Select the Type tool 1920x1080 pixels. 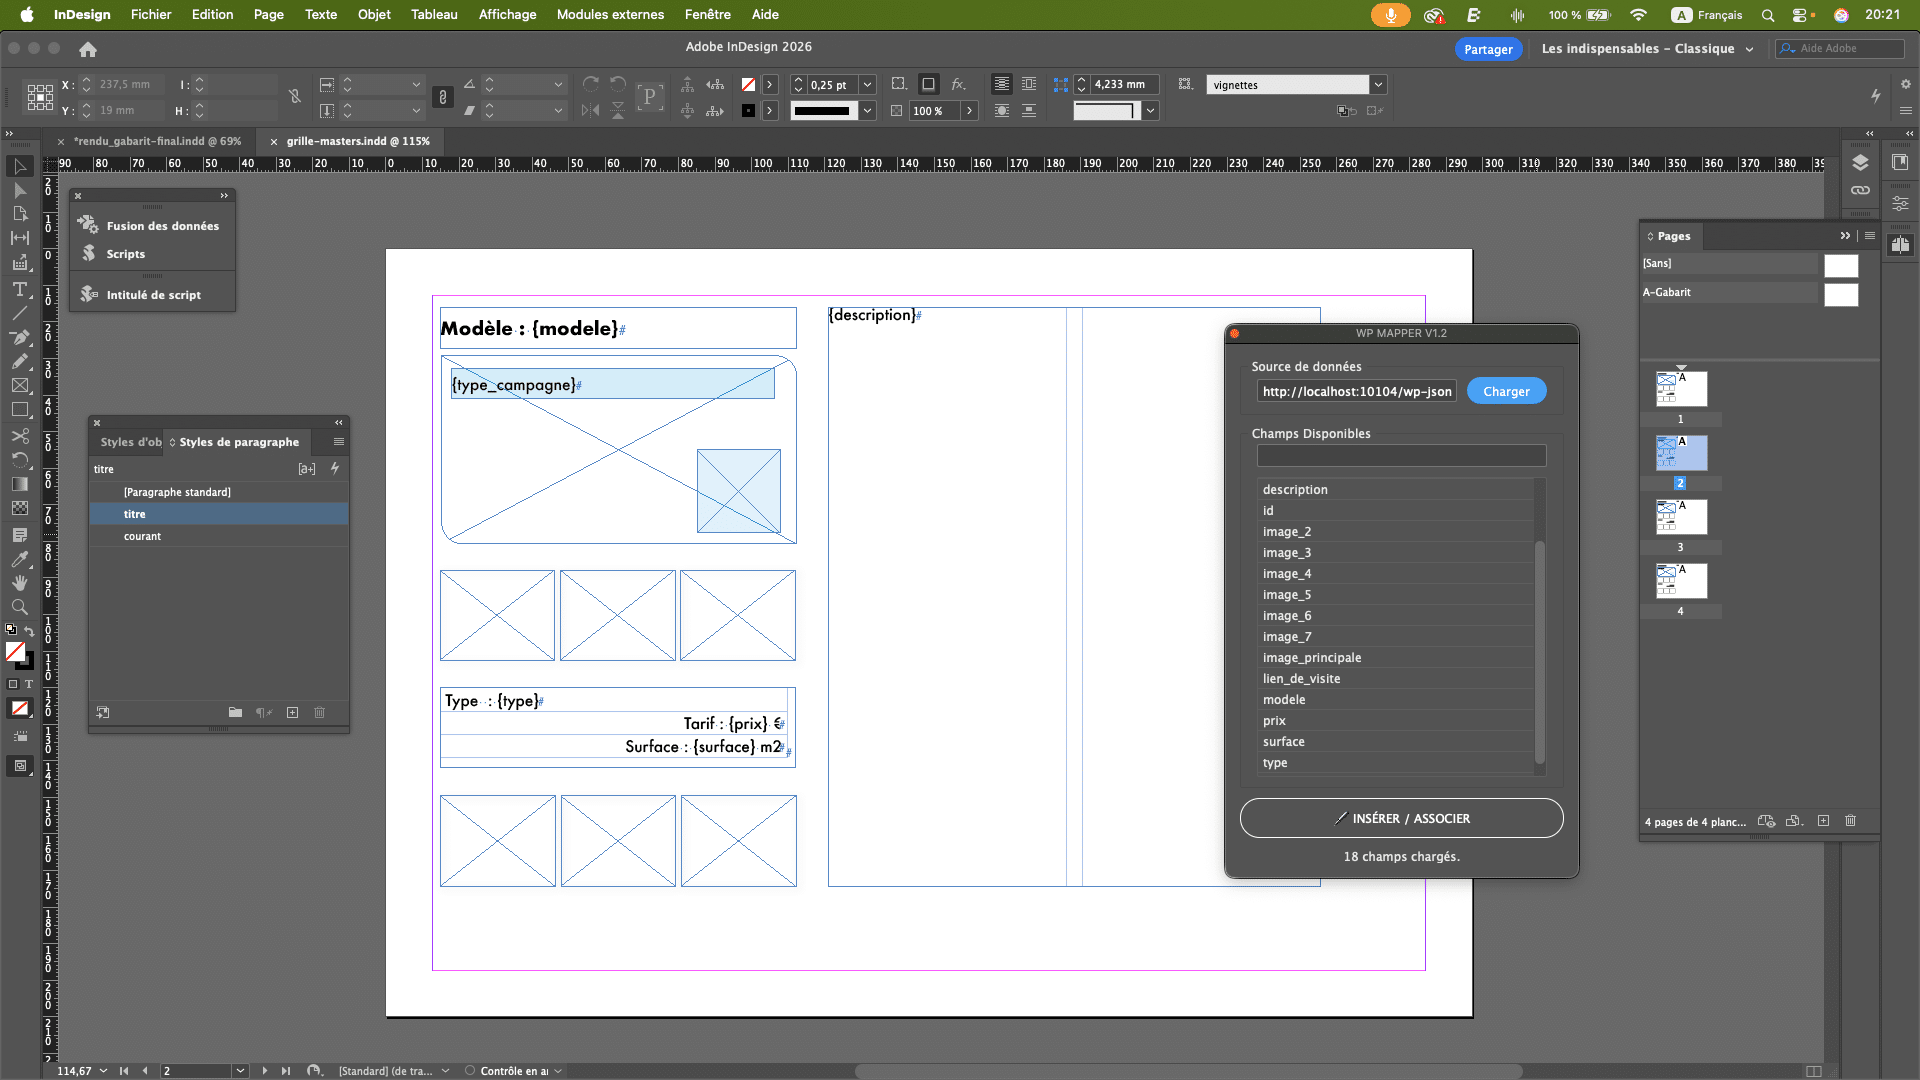pyautogui.click(x=19, y=290)
